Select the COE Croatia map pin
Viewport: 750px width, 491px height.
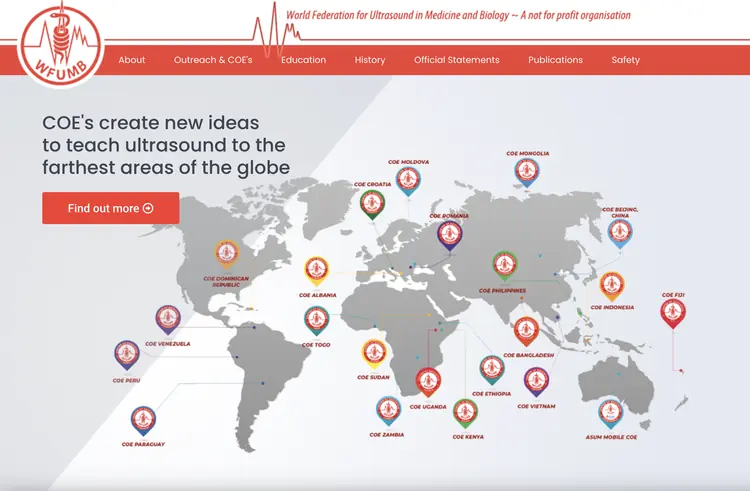(372, 203)
